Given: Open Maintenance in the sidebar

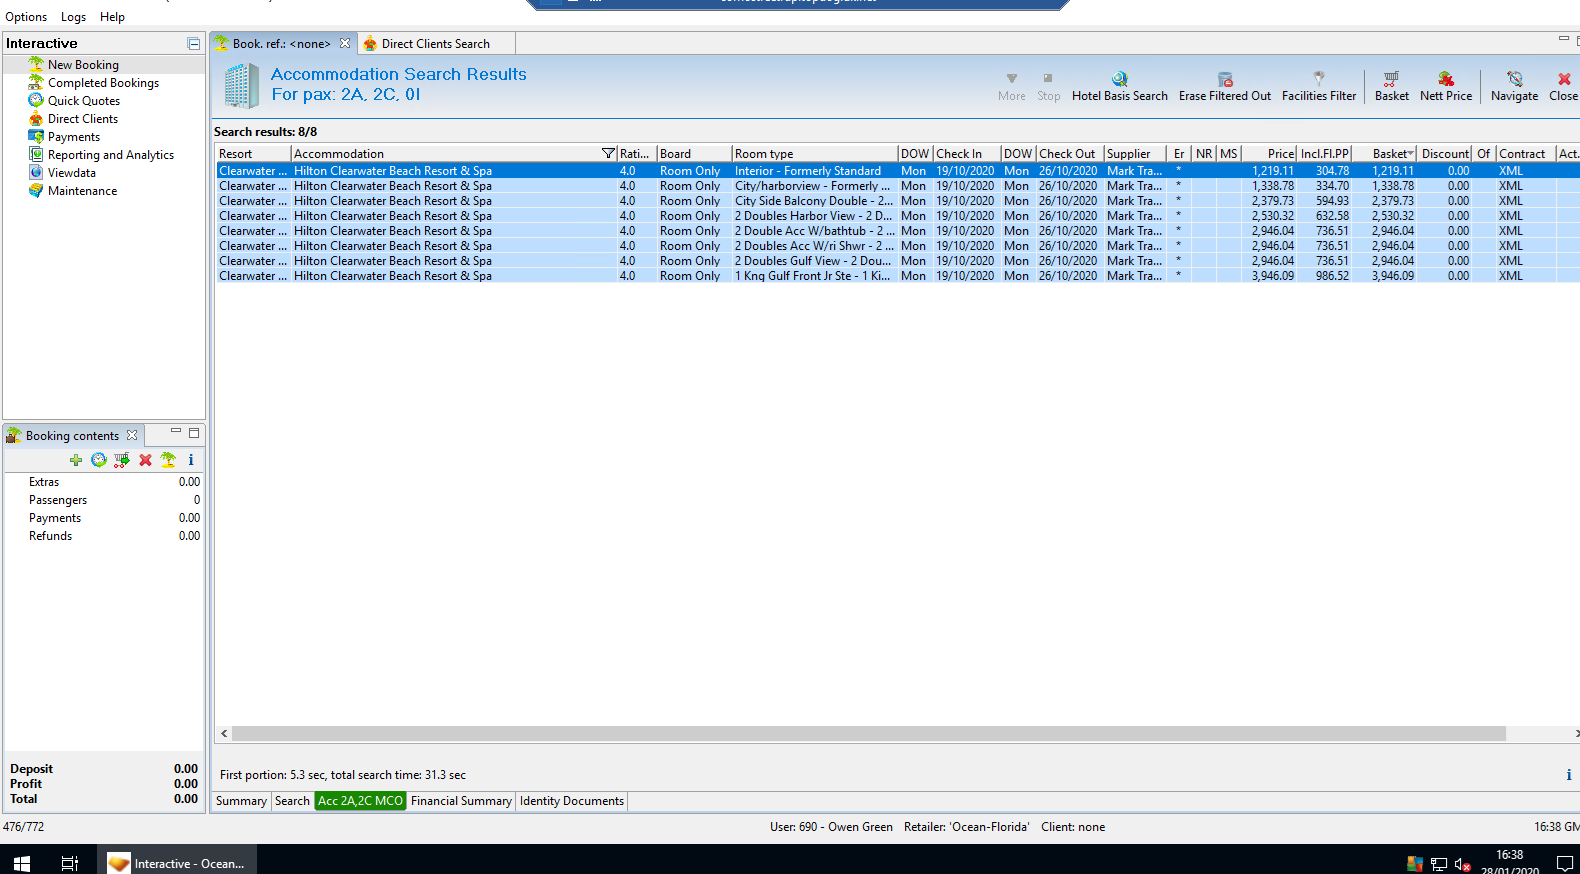Looking at the screenshot, I should click(82, 191).
